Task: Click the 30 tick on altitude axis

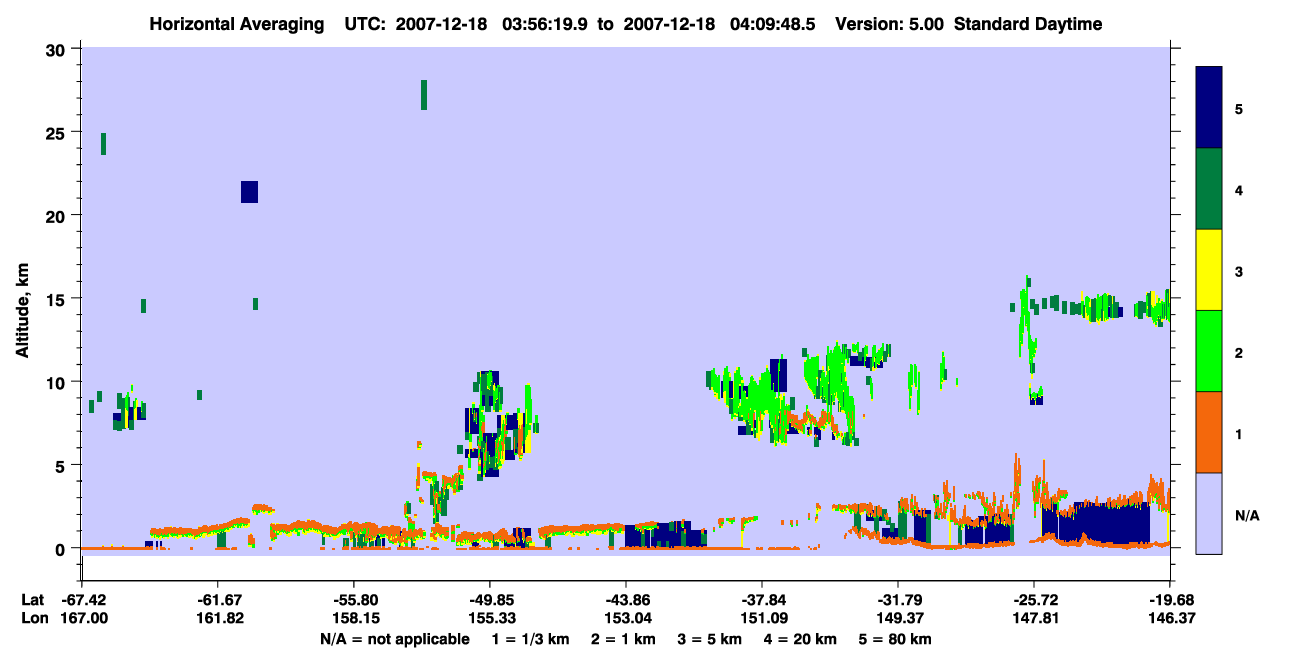Action: [x=57, y=49]
